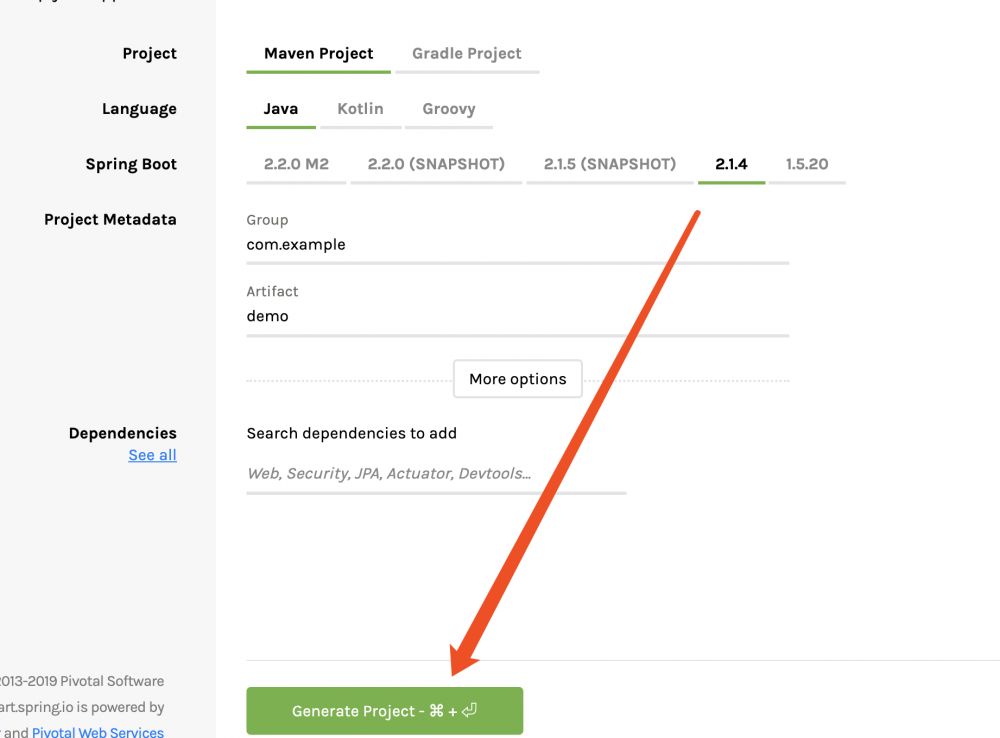Click the dependency search box
The height and width of the screenshot is (738, 1000).
pyautogui.click(x=436, y=474)
